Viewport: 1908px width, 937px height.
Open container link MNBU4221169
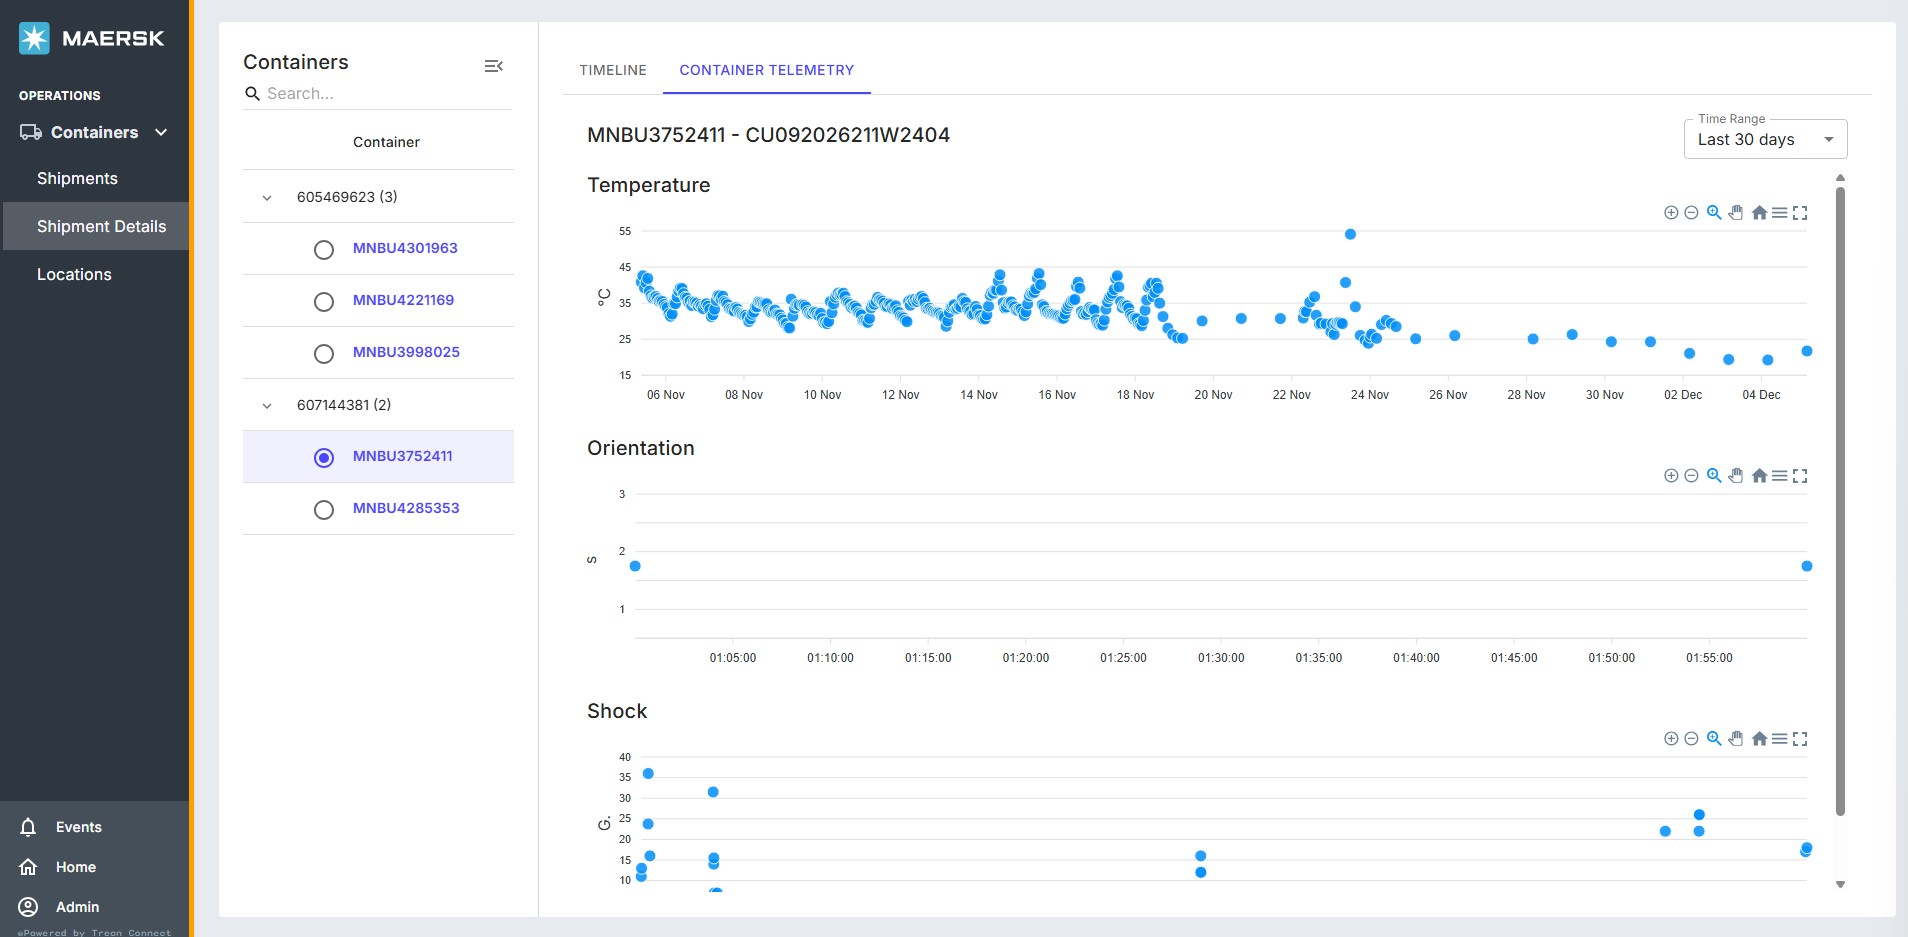click(403, 300)
